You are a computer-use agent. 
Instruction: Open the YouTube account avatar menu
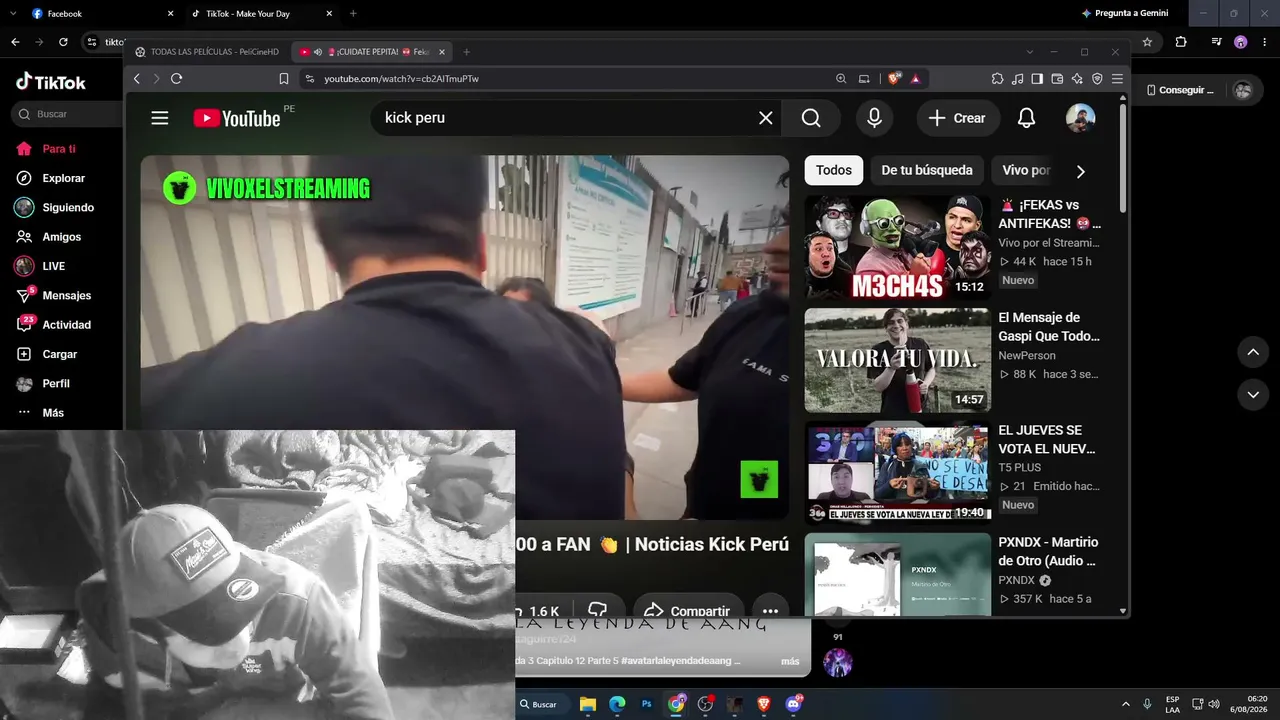(1080, 118)
